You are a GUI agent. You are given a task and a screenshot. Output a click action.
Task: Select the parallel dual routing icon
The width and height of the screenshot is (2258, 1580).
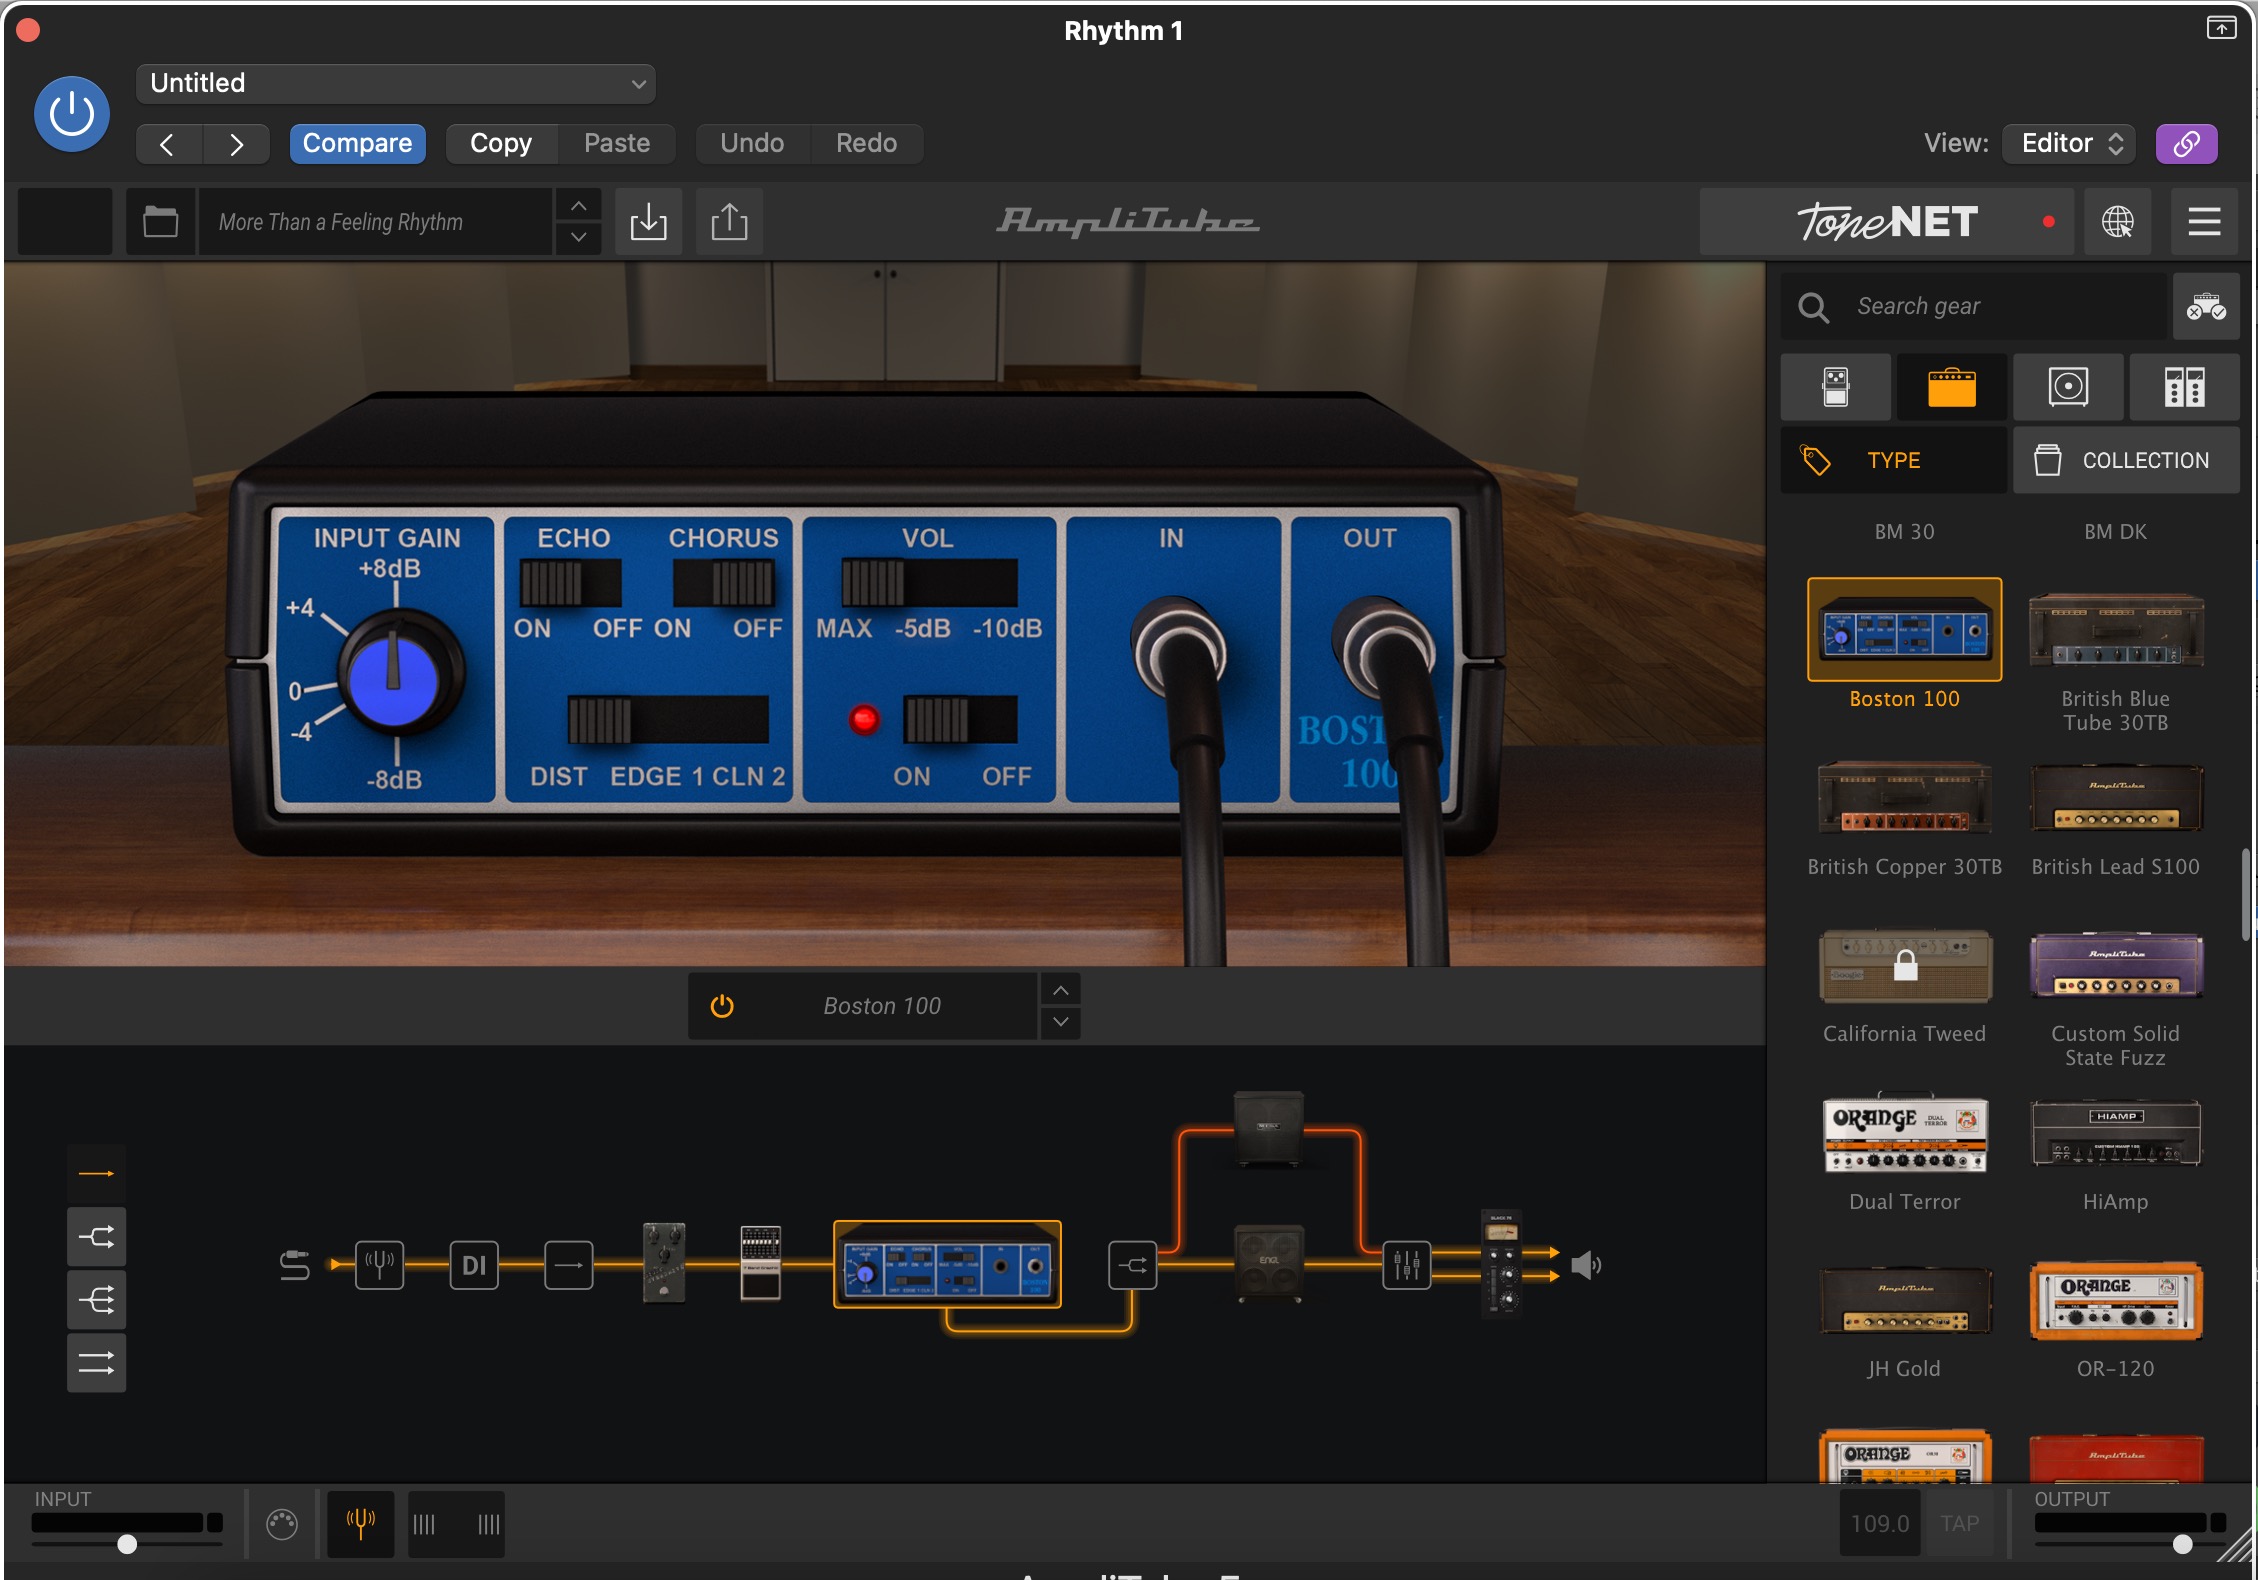point(96,1363)
